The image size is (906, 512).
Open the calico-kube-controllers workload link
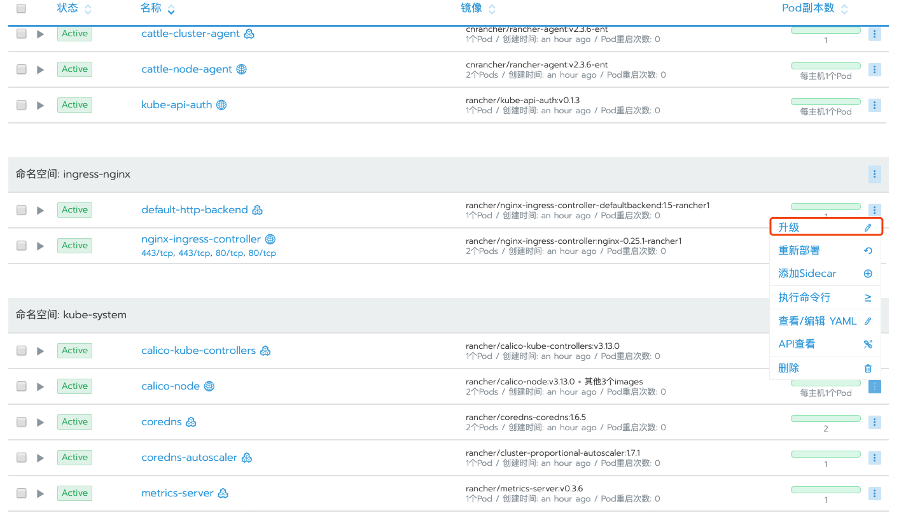click(x=198, y=351)
